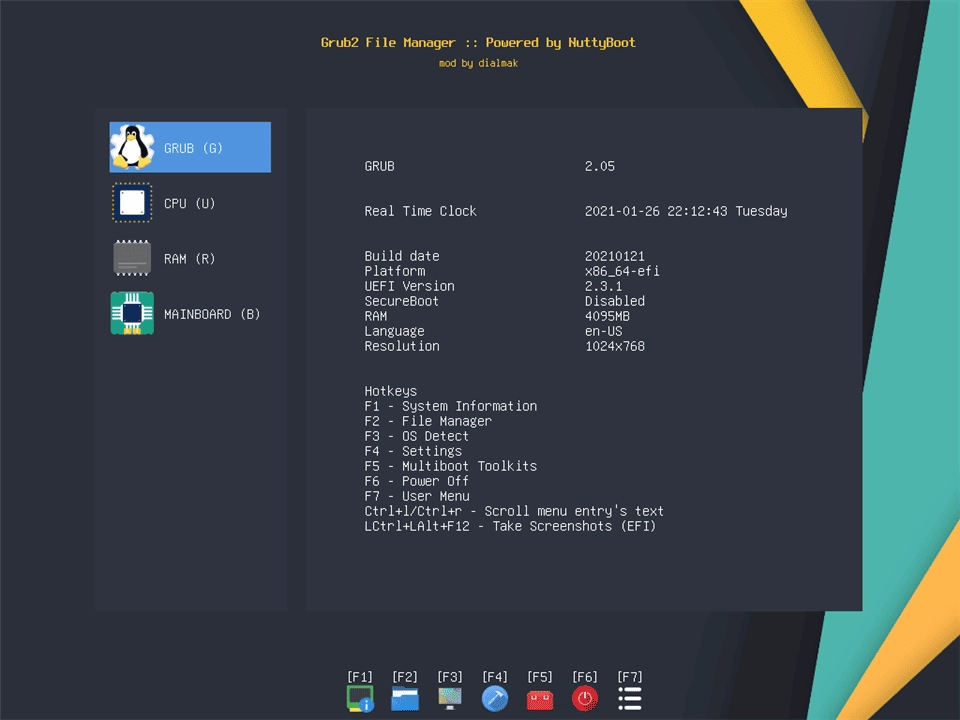Click the [F3] label in bottom bar

point(450,677)
